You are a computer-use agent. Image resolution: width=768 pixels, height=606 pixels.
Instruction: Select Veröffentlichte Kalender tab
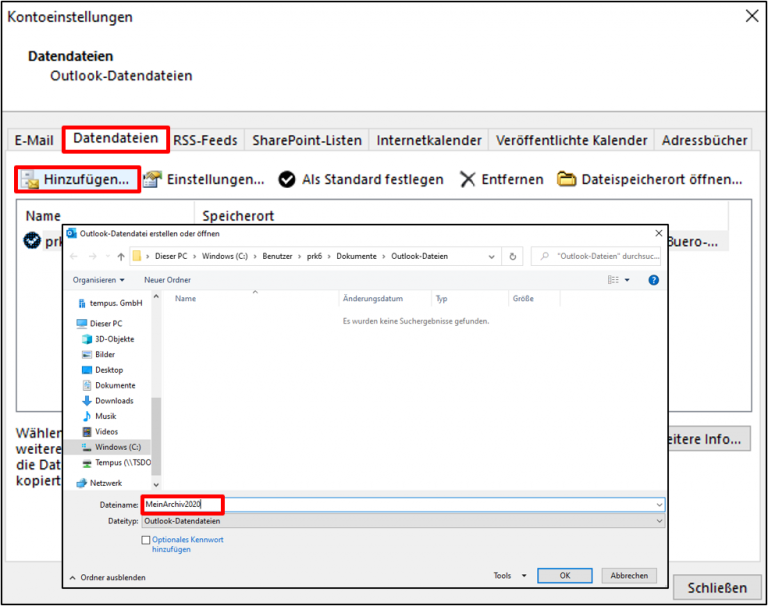point(572,141)
